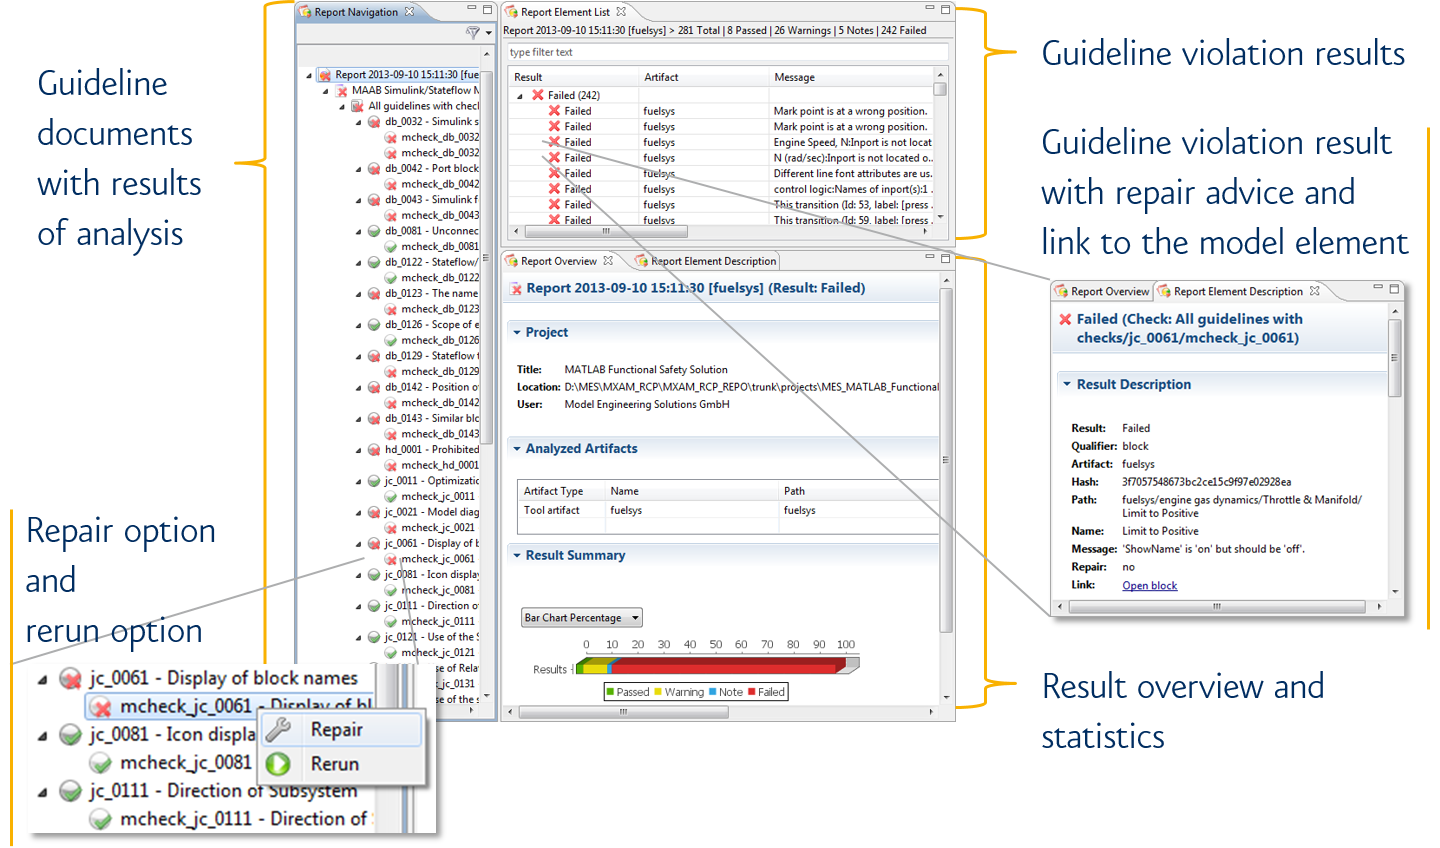Click the Open block link
The height and width of the screenshot is (848, 1440).
[1149, 586]
